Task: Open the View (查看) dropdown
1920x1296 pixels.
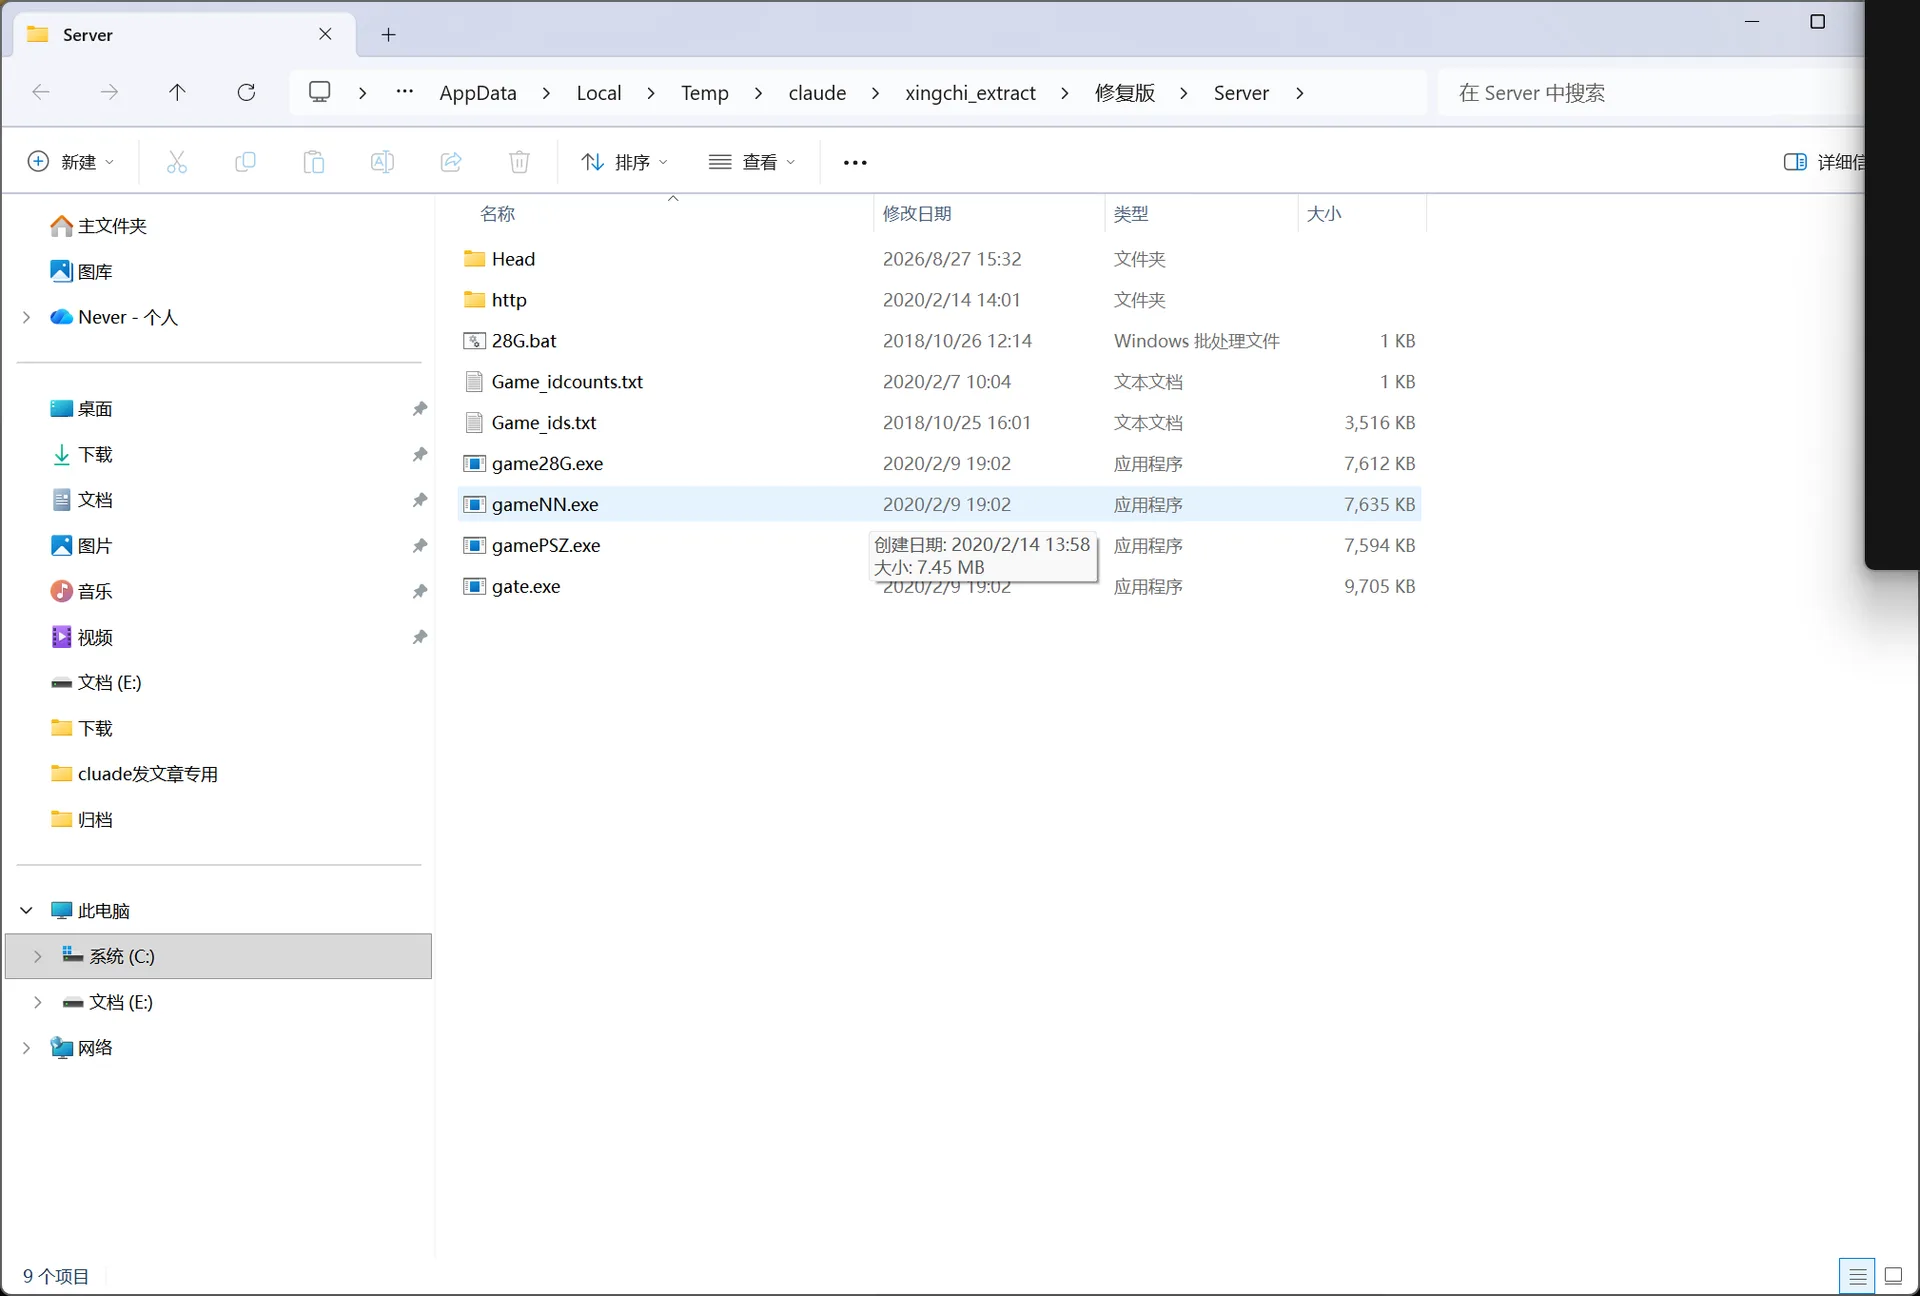Action: [x=752, y=162]
